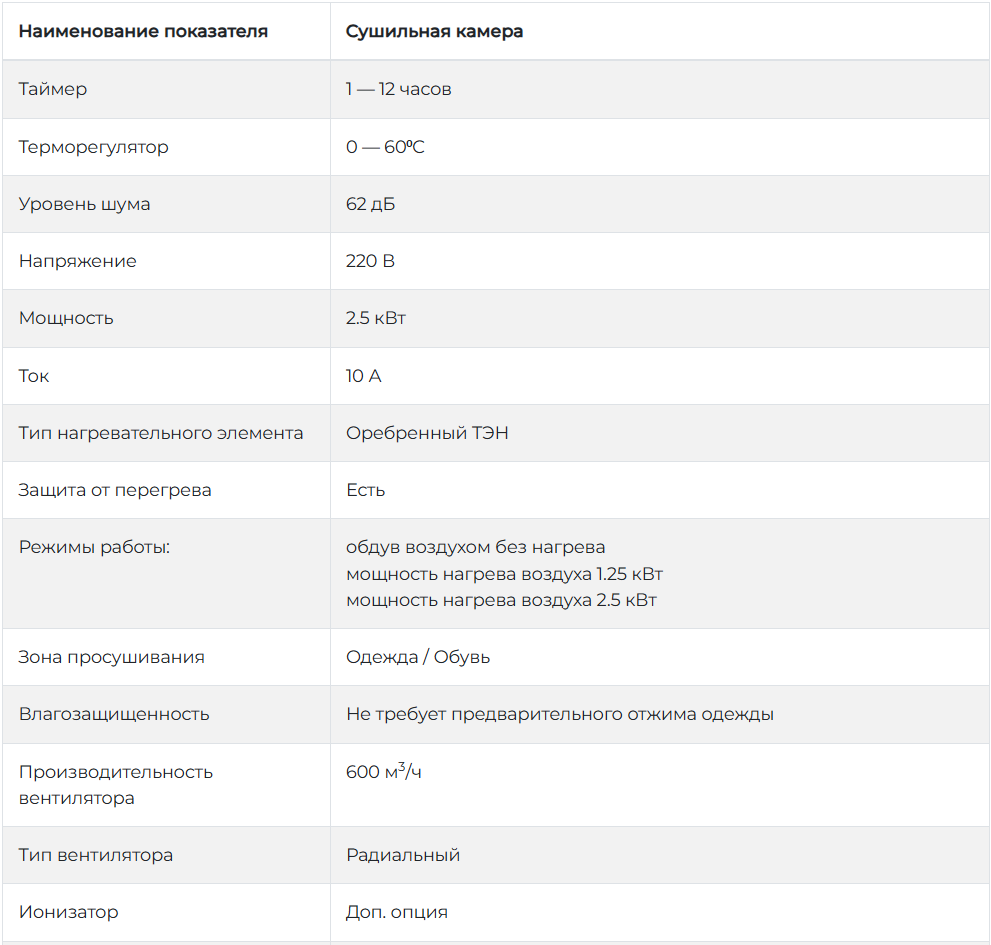Click the 'Доп. опция' ionizer value

click(397, 912)
